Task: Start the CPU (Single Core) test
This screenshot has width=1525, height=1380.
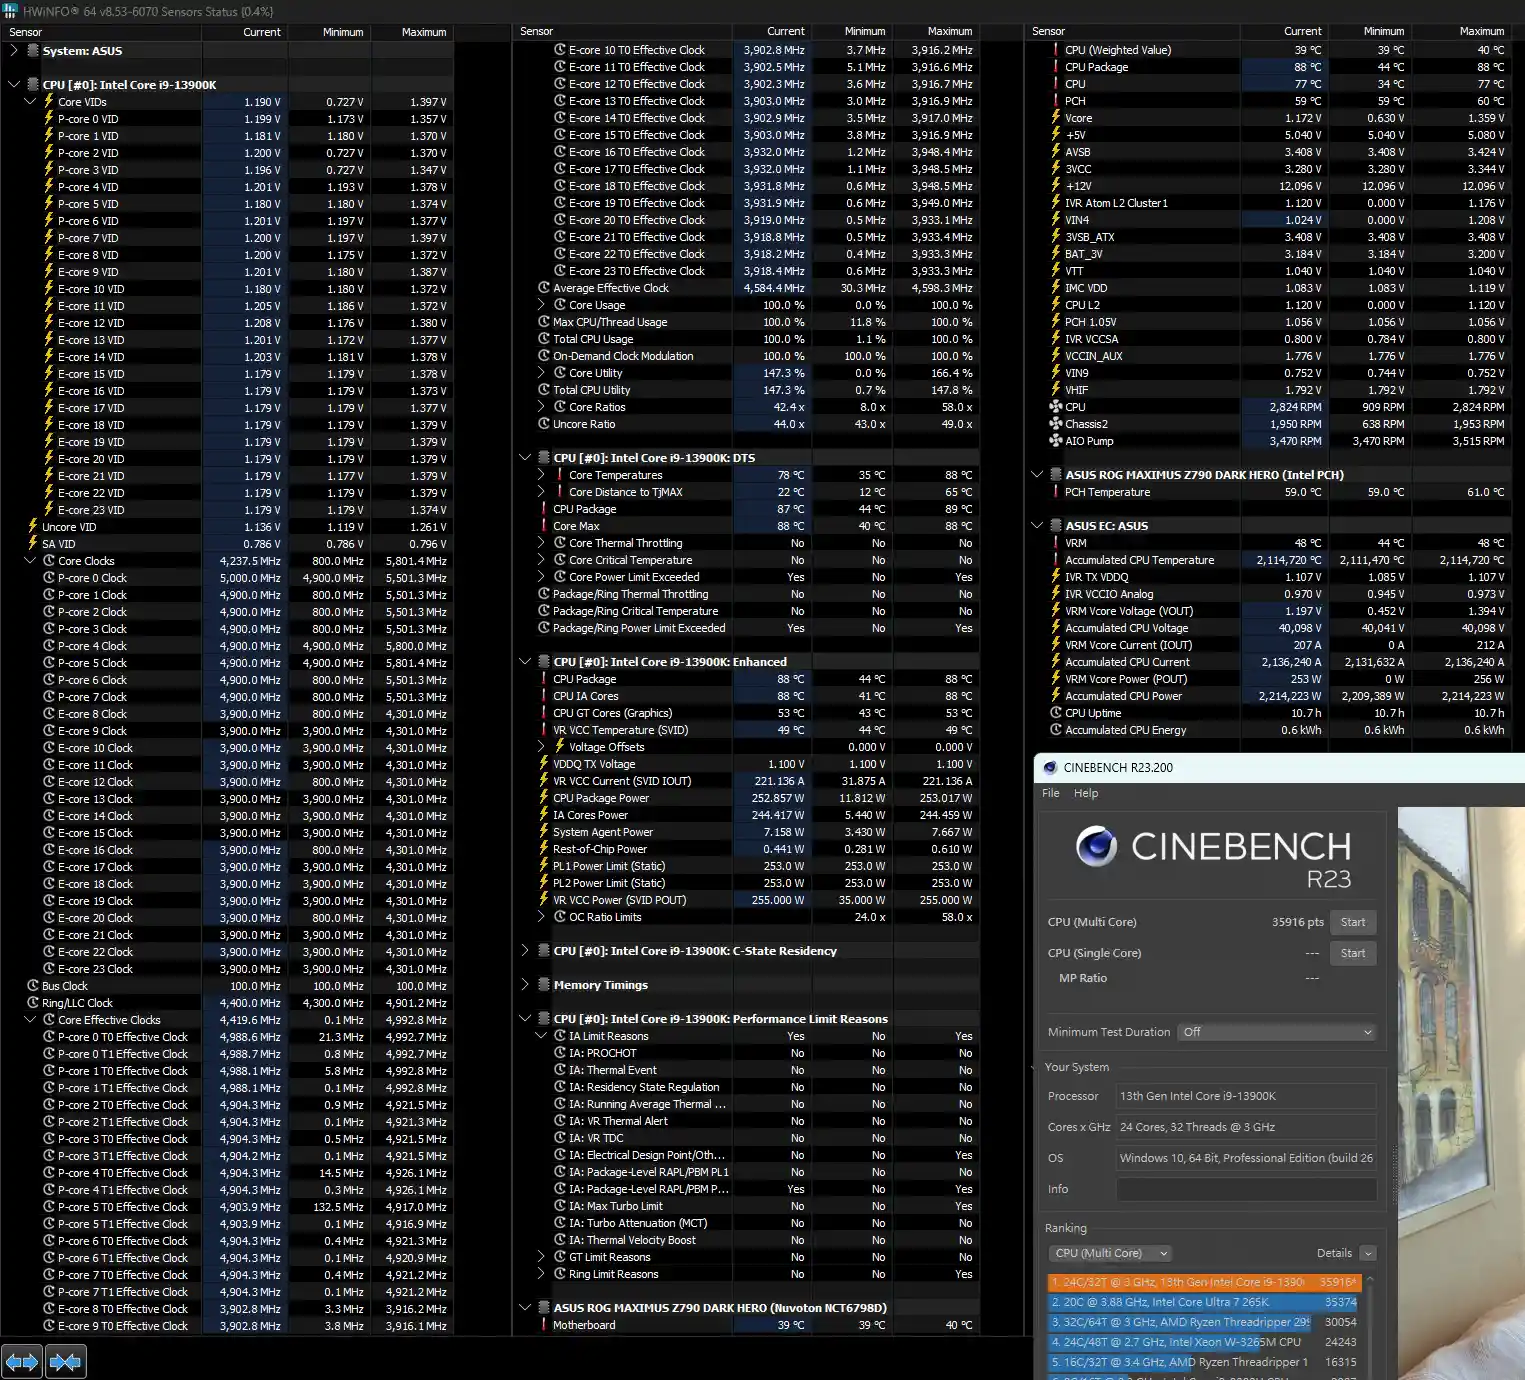Action: 1353,953
